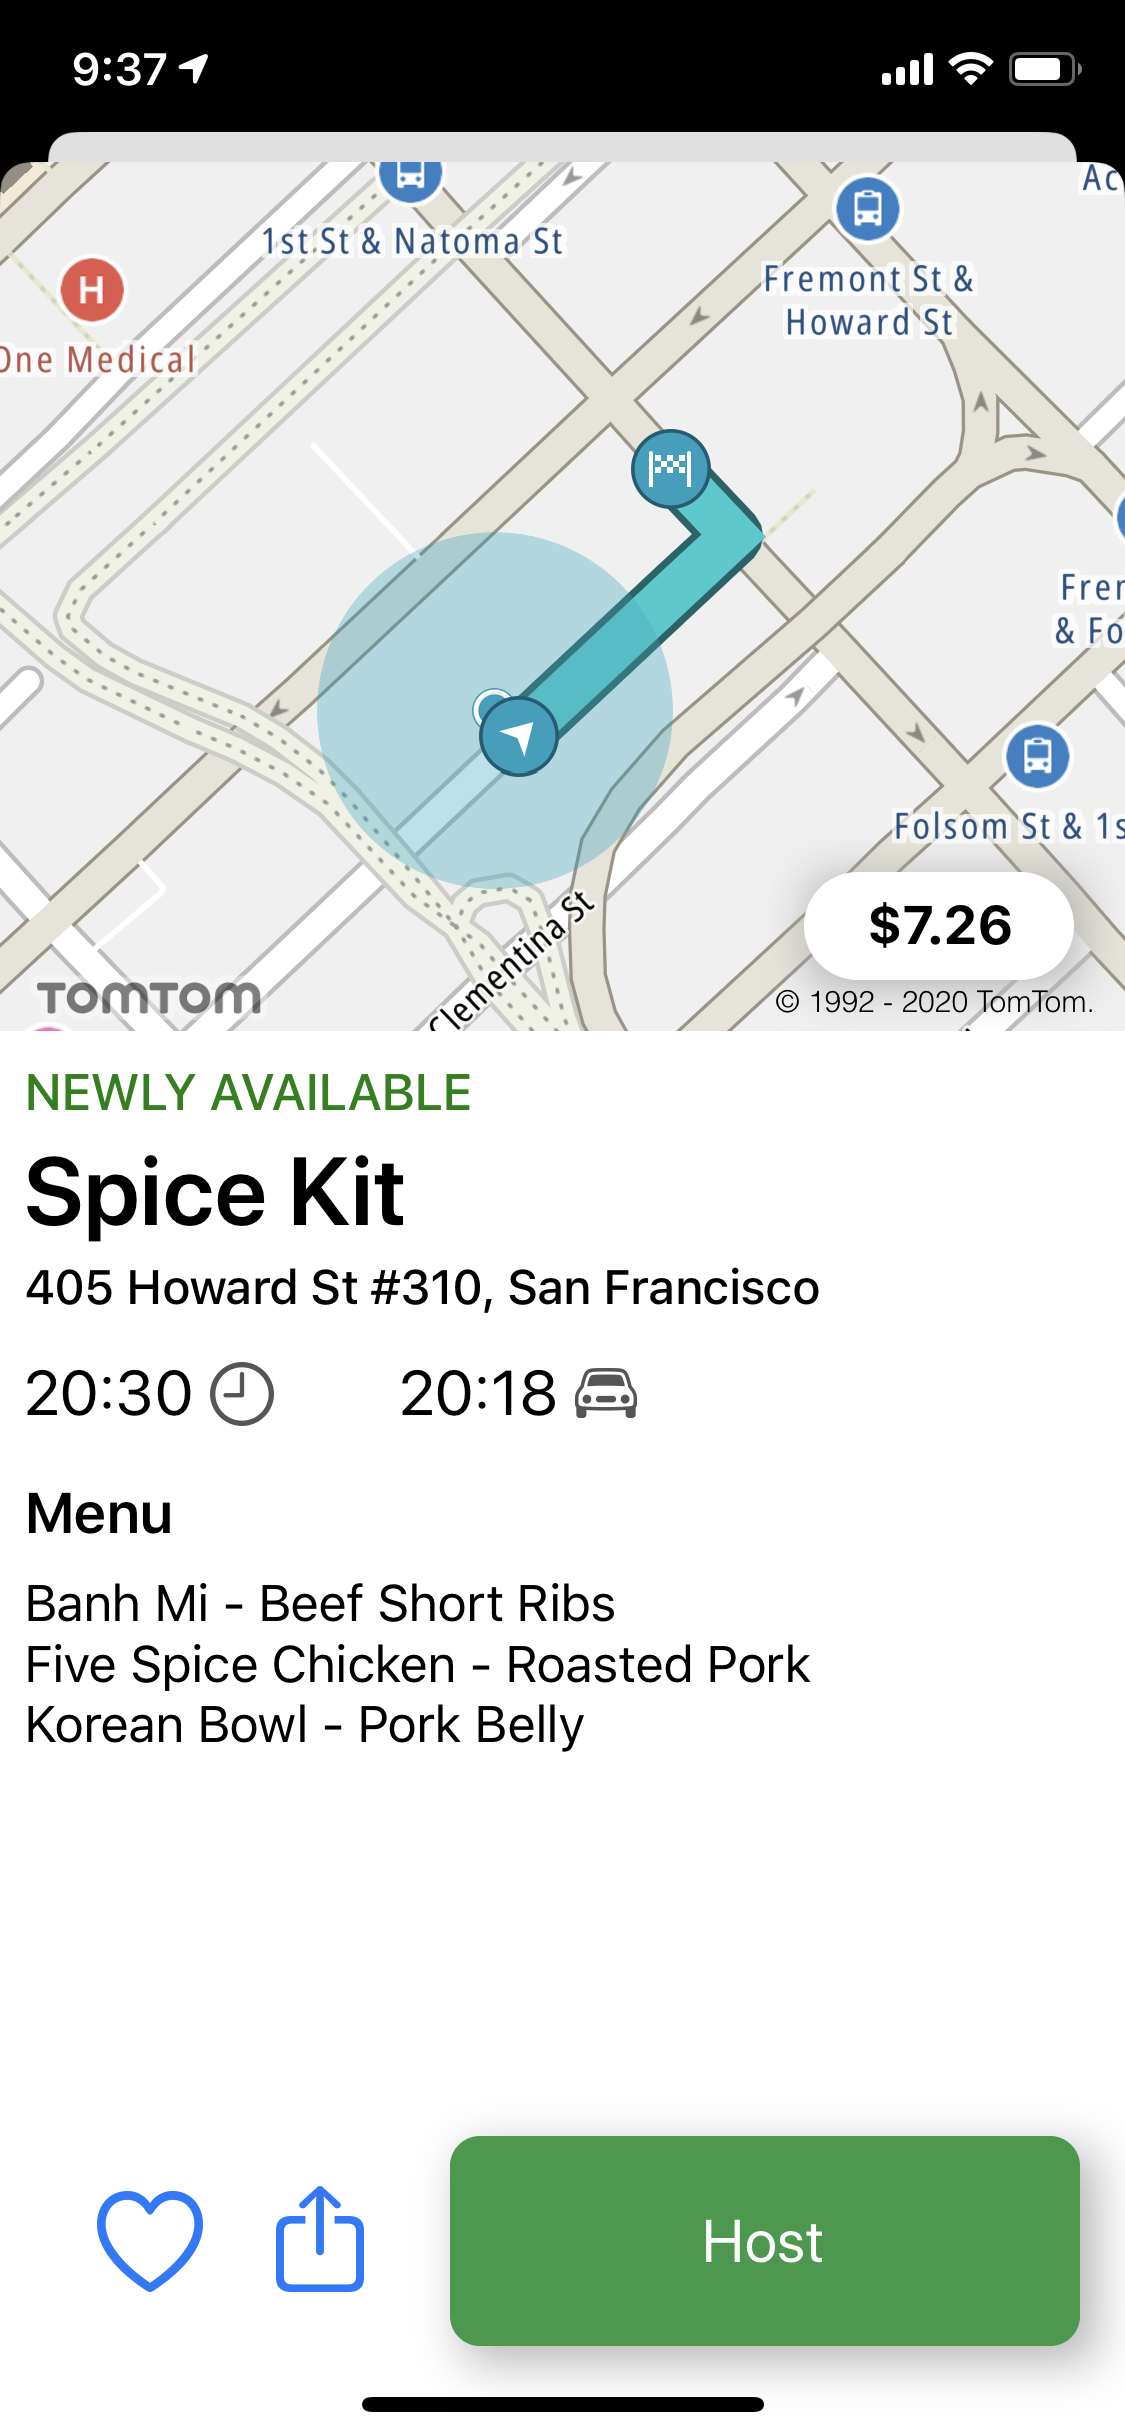This screenshot has height=2436, width=1125.
Task: Tap the TomTom logo on map
Action: click(149, 997)
